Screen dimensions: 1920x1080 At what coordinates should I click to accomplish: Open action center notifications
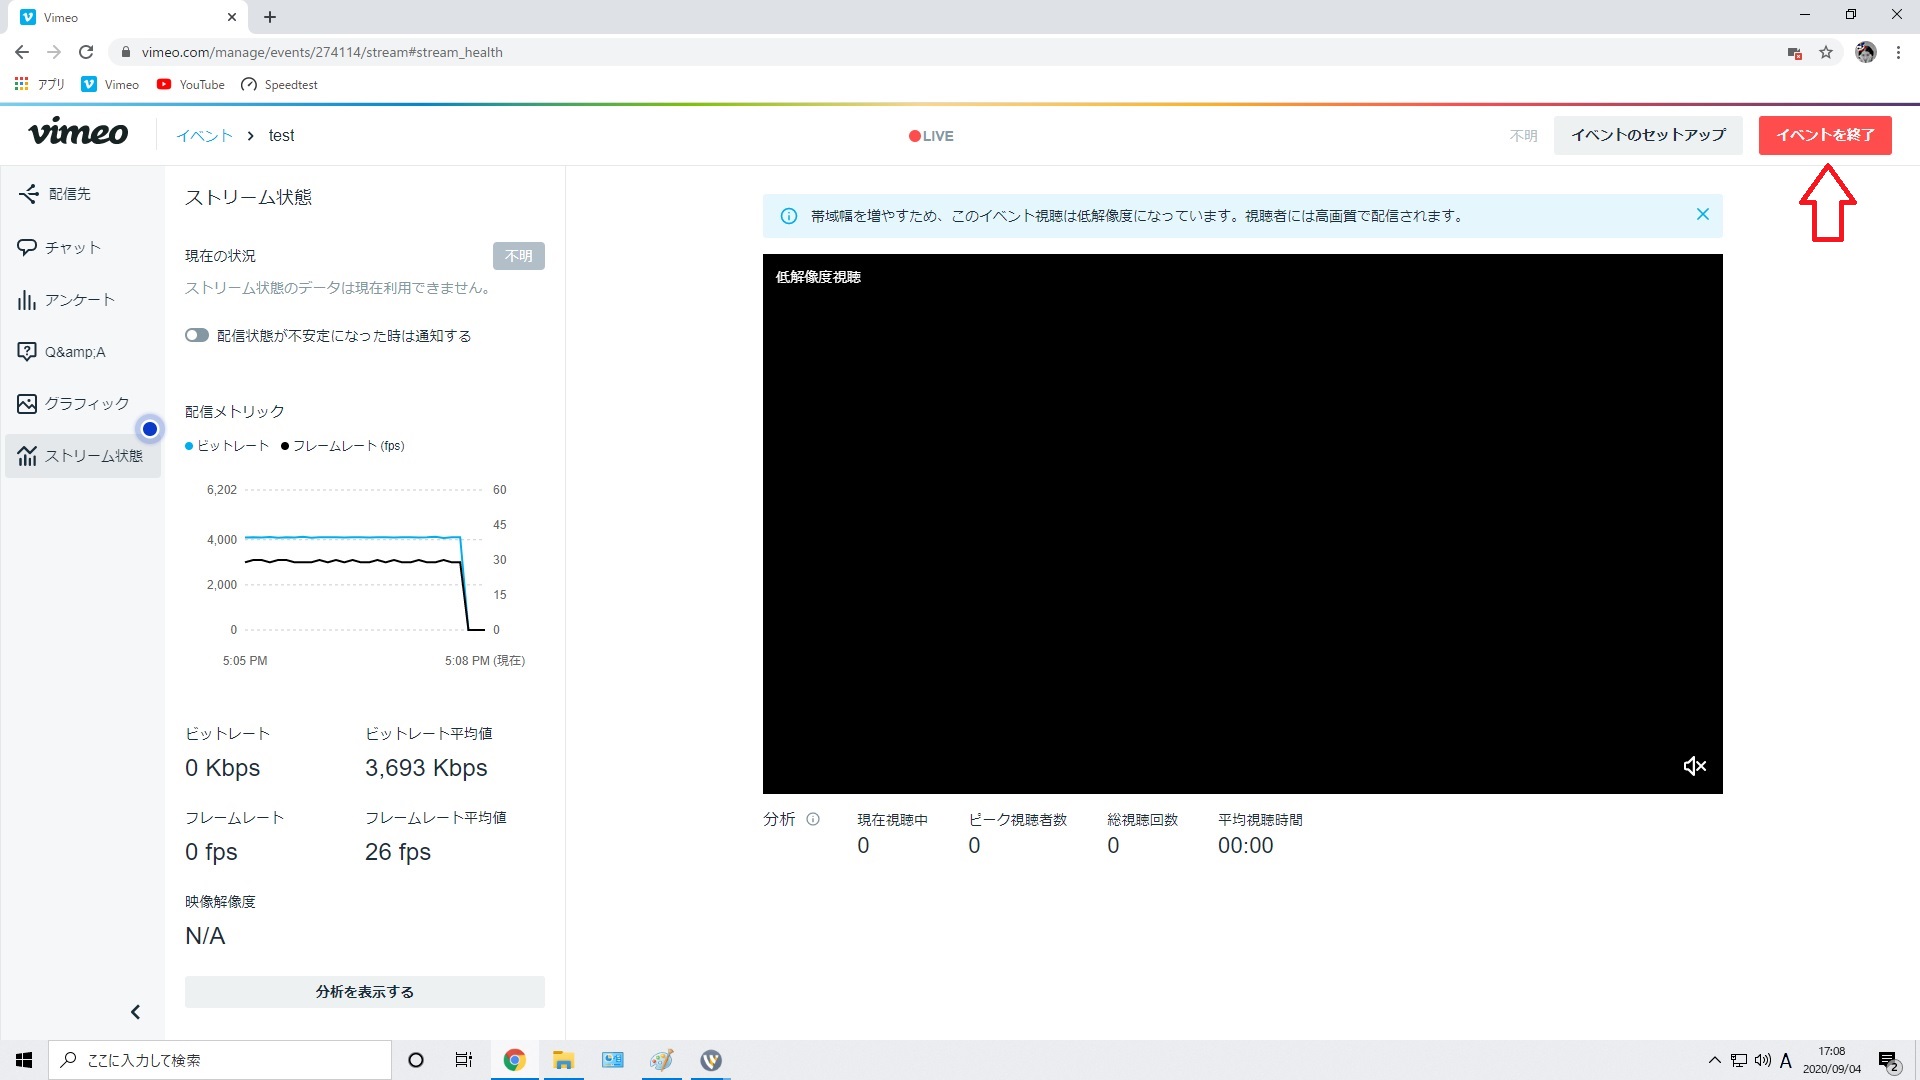coord(1888,1060)
